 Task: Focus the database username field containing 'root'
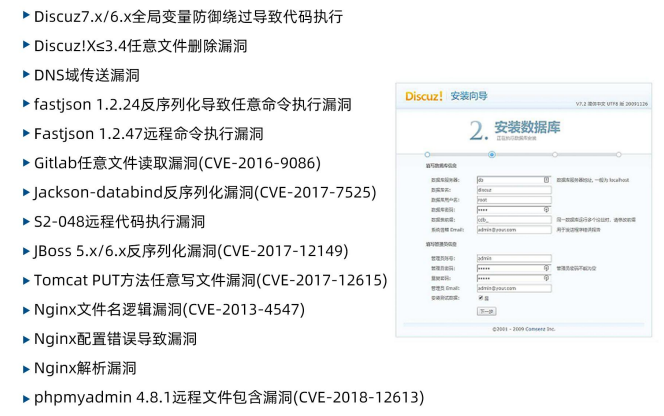[514, 200]
